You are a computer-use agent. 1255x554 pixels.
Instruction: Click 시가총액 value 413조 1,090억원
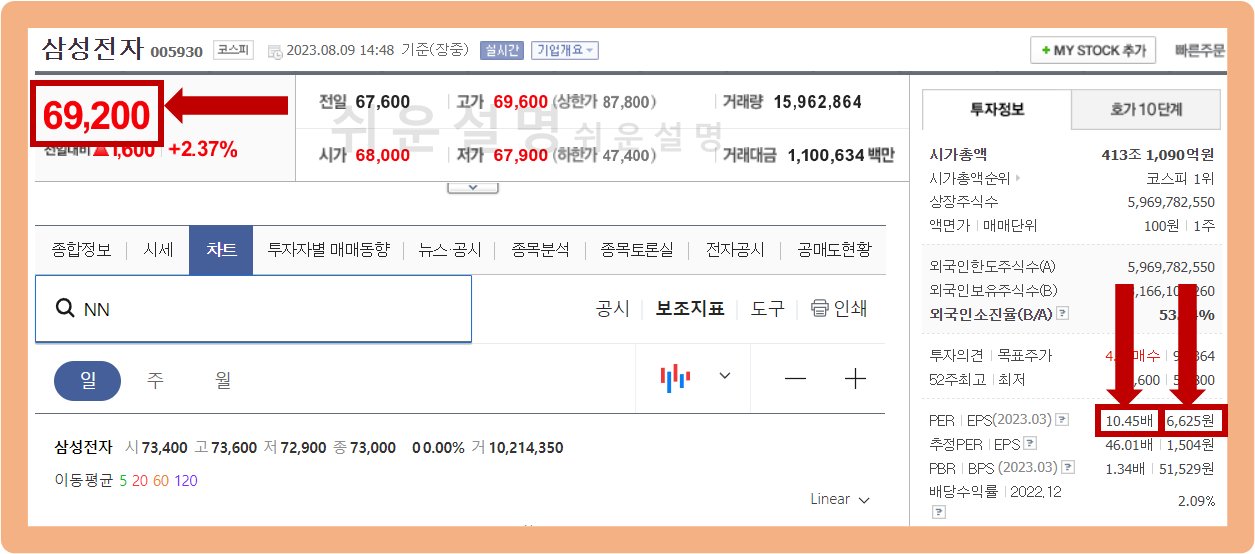tap(1158, 155)
